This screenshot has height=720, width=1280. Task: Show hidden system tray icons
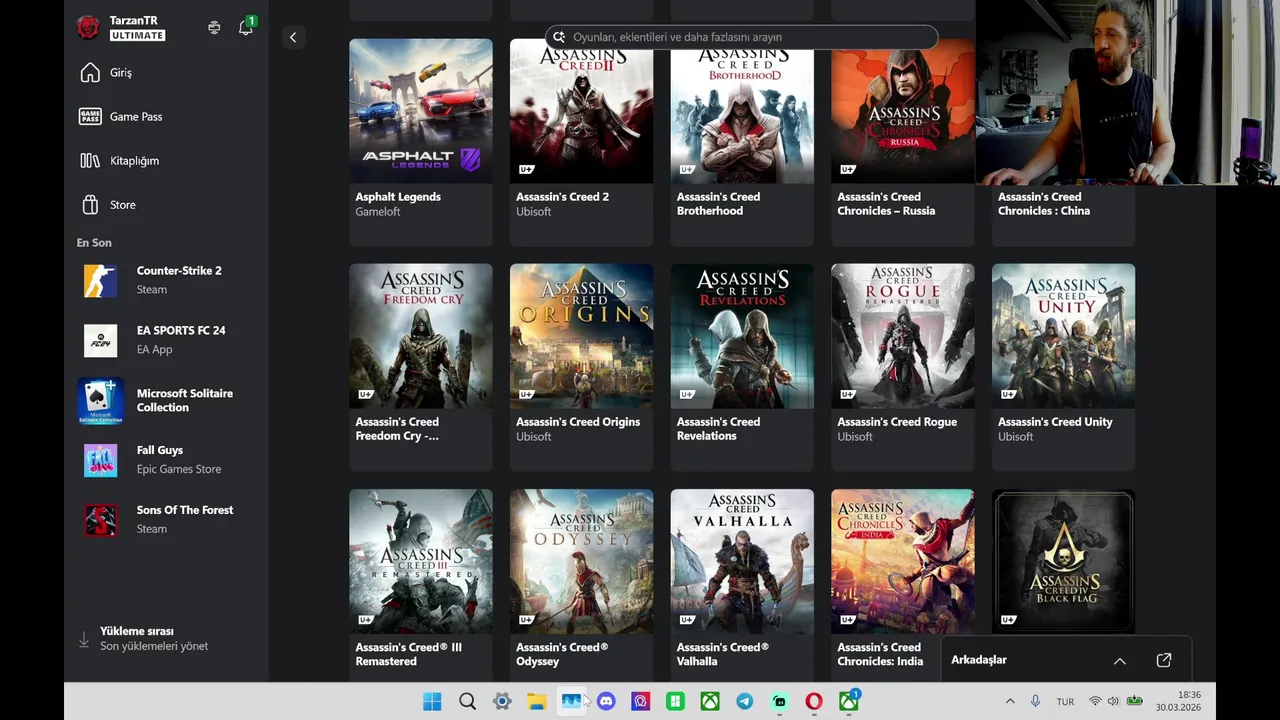1010,702
